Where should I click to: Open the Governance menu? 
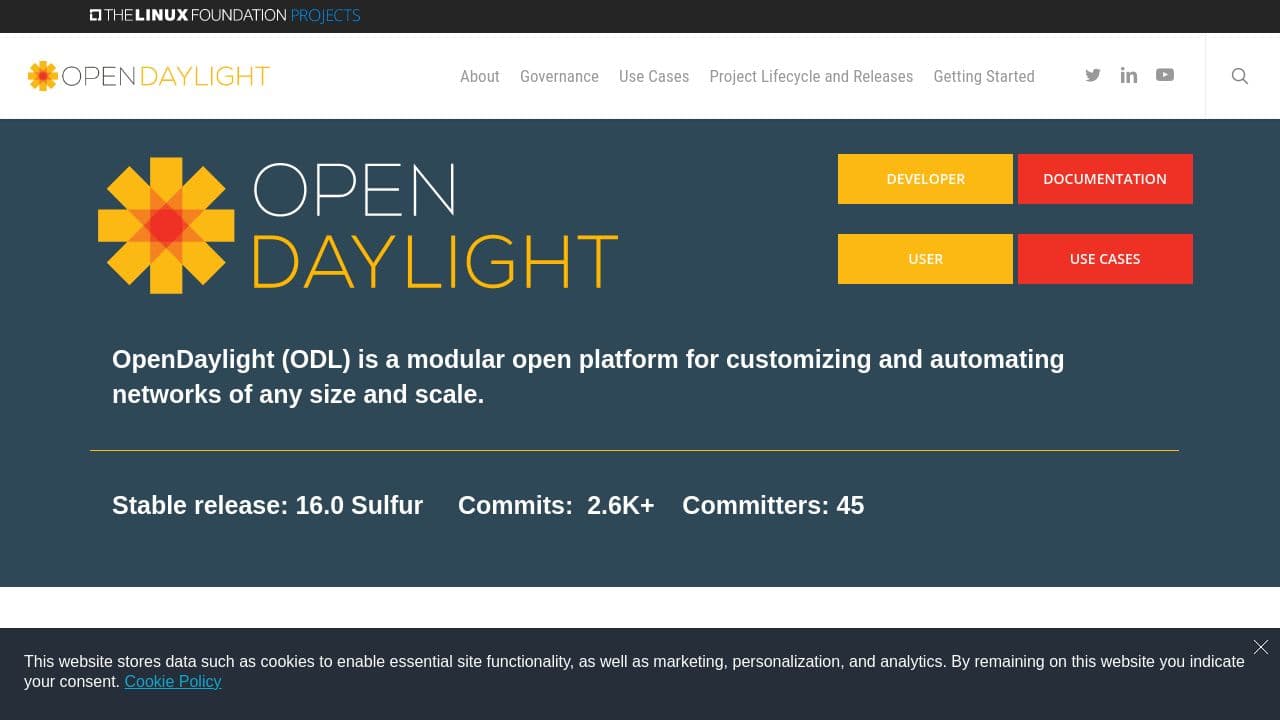[x=559, y=76]
